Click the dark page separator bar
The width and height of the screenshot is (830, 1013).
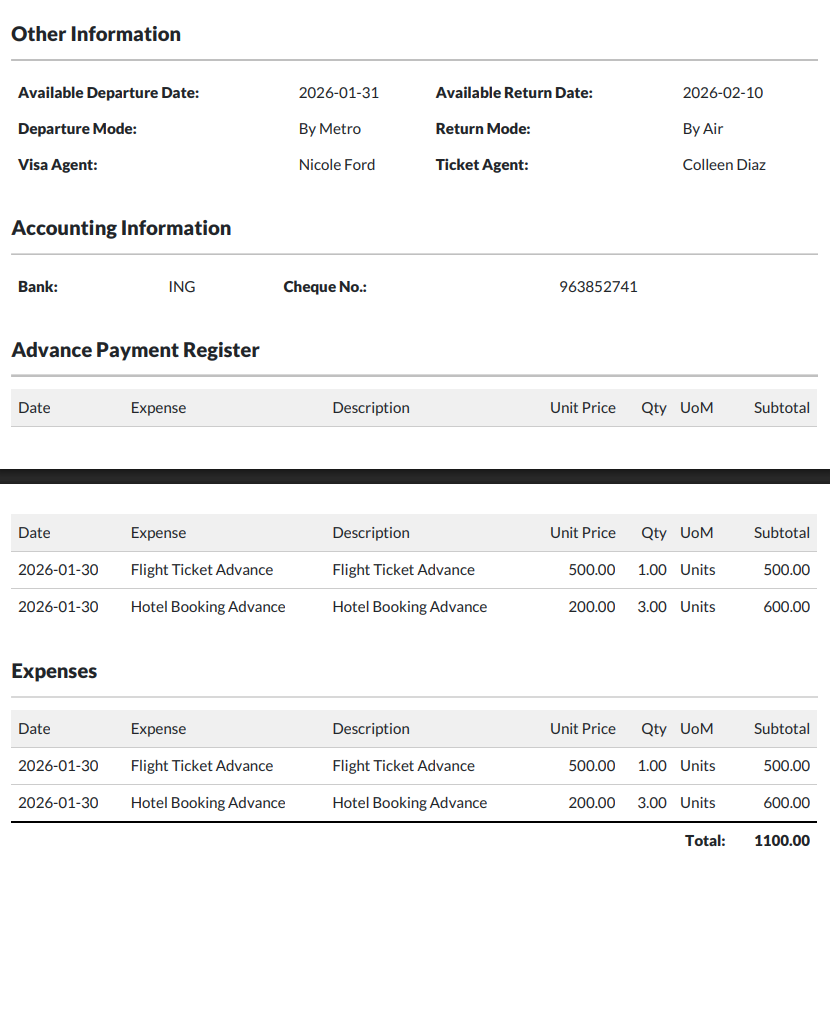[x=415, y=476]
